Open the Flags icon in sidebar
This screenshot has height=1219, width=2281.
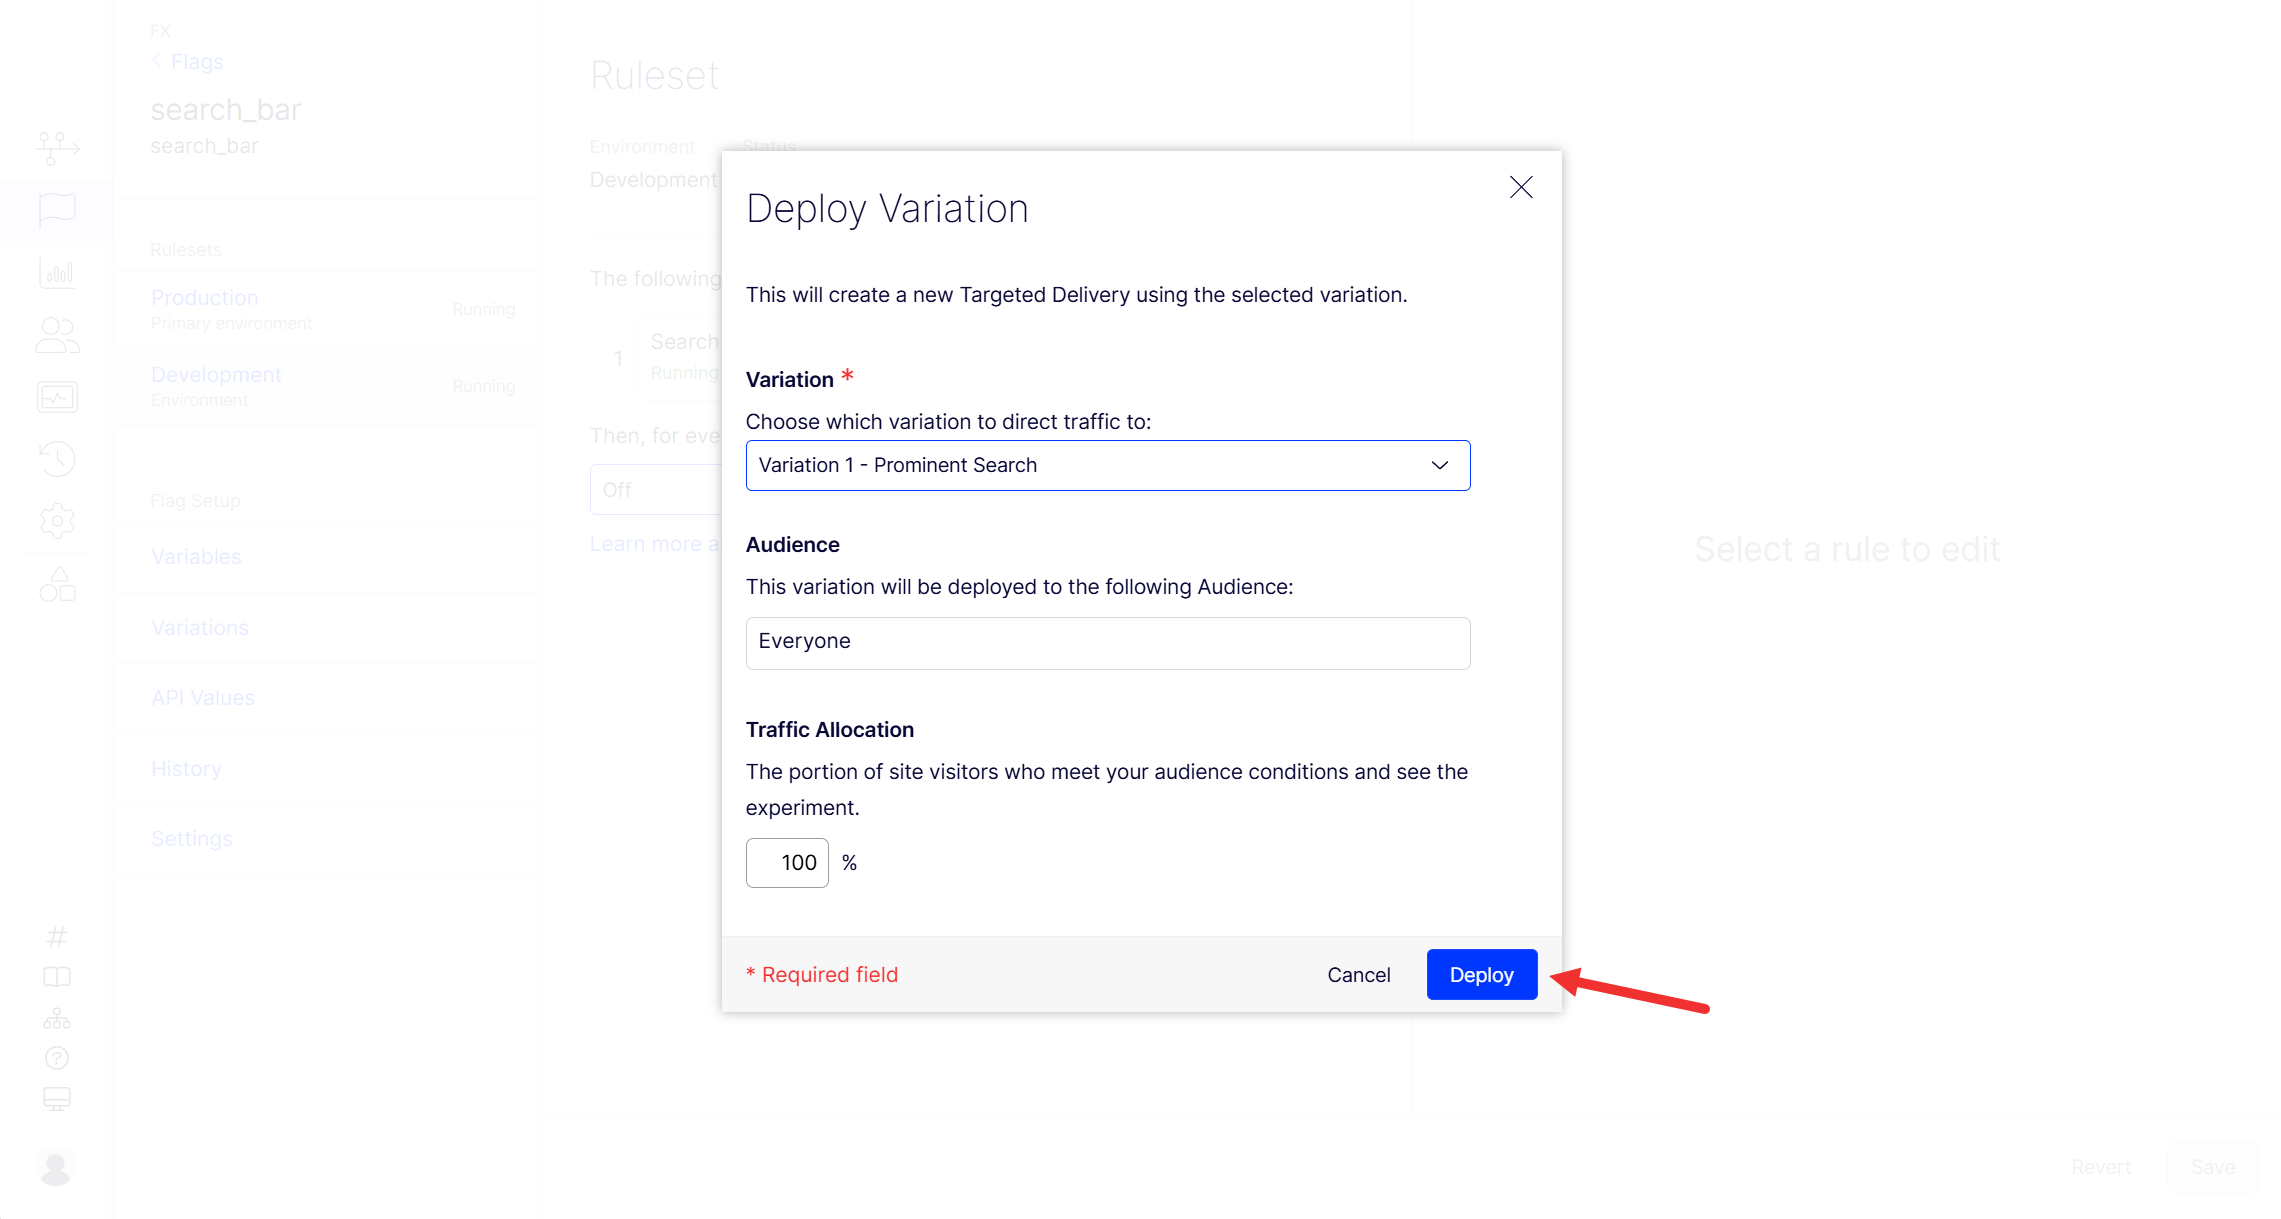click(57, 209)
